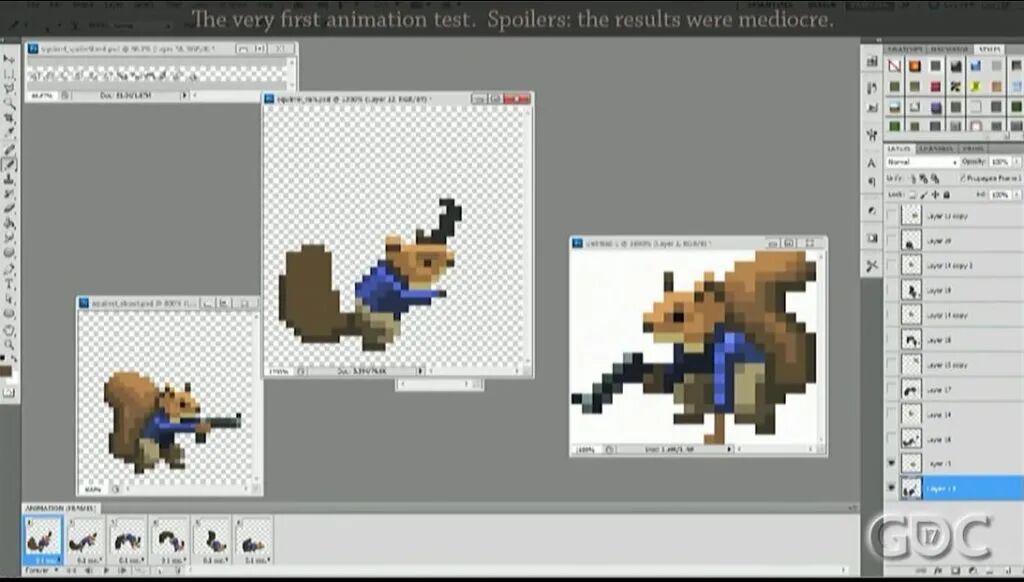Click the add layer style fx icon
This screenshot has width=1024, height=582.
point(938,571)
